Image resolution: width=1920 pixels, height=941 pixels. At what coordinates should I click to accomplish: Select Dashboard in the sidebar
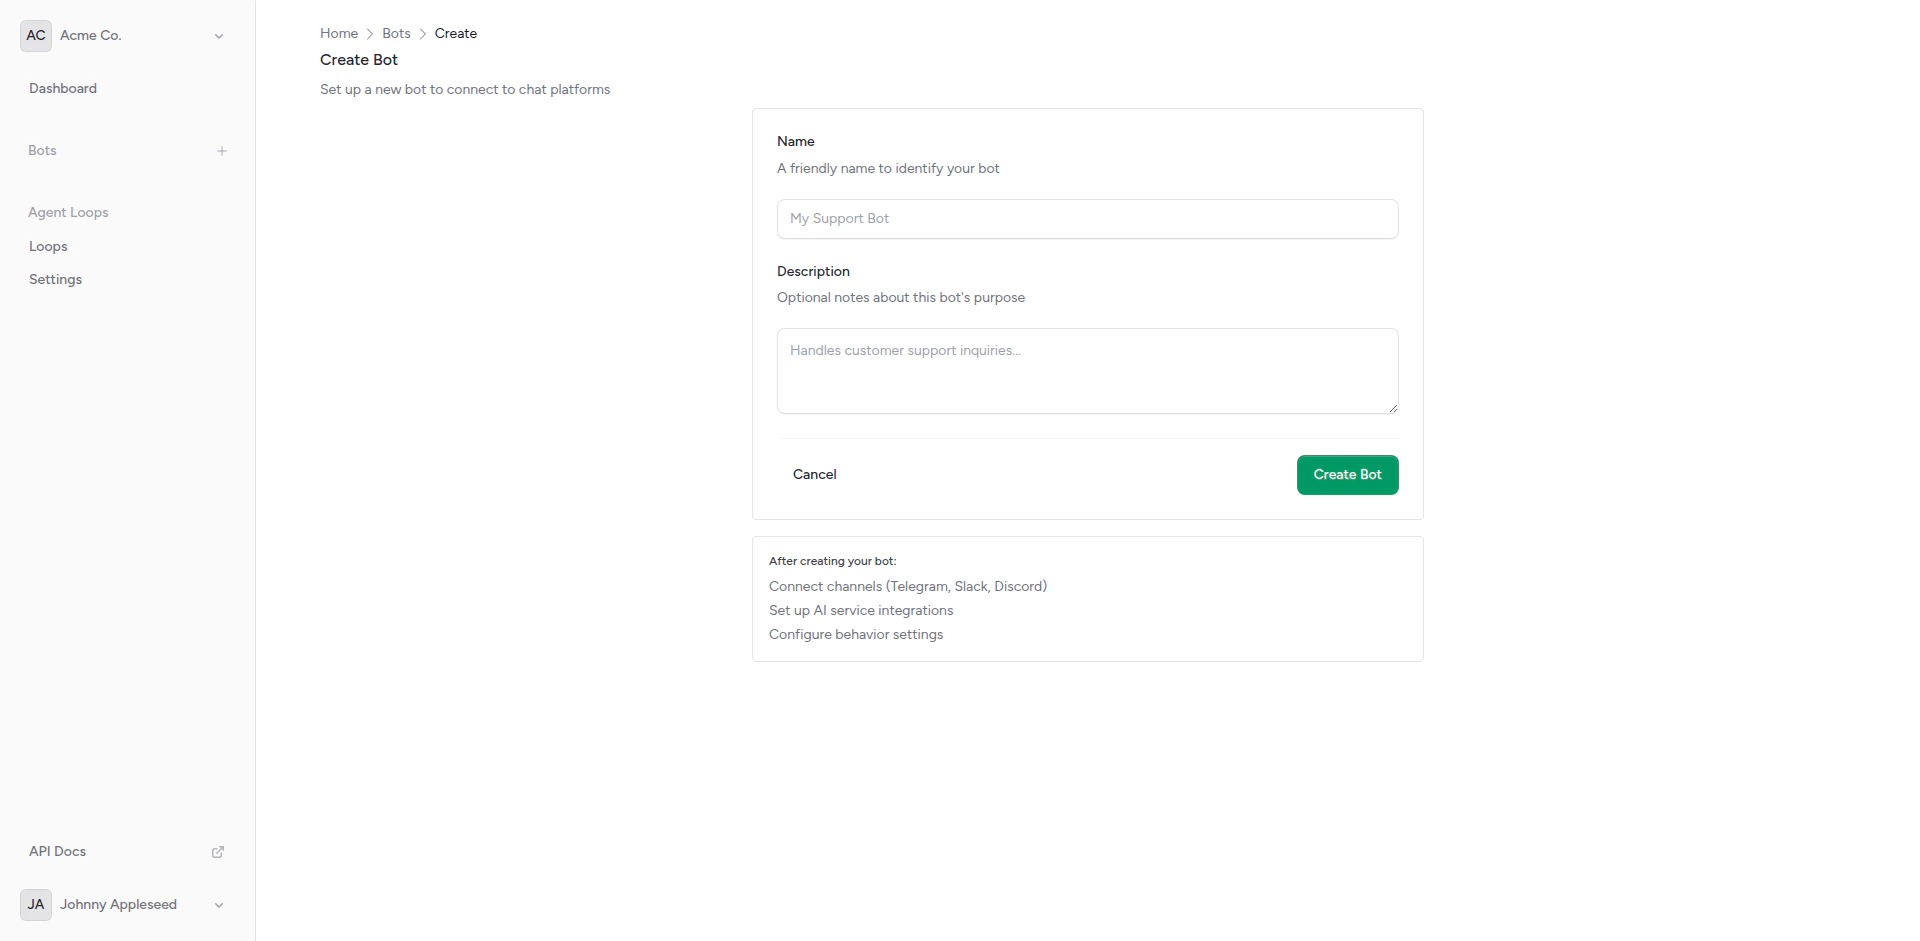coord(62,88)
